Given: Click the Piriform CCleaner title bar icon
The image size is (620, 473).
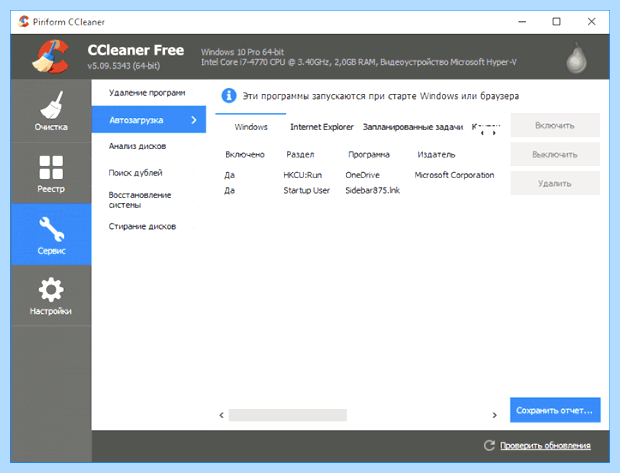Looking at the screenshot, I should click(24, 21).
